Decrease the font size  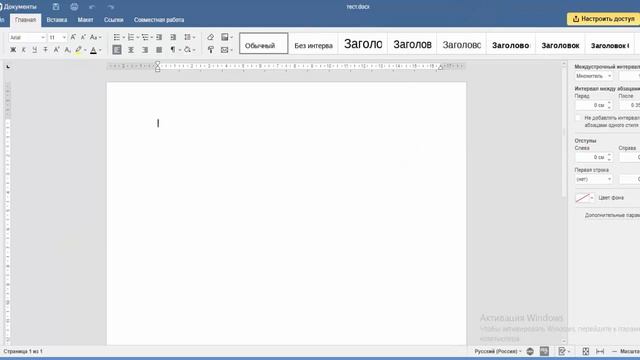click(x=83, y=37)
